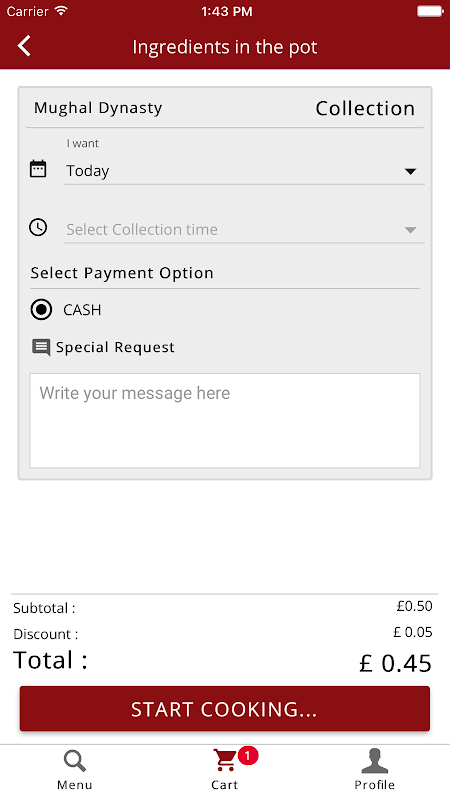Image resolution: width=450 pixels, height=800 pixels.
Task: Tap the CASH payment label
Action: [x=82, y=310]
